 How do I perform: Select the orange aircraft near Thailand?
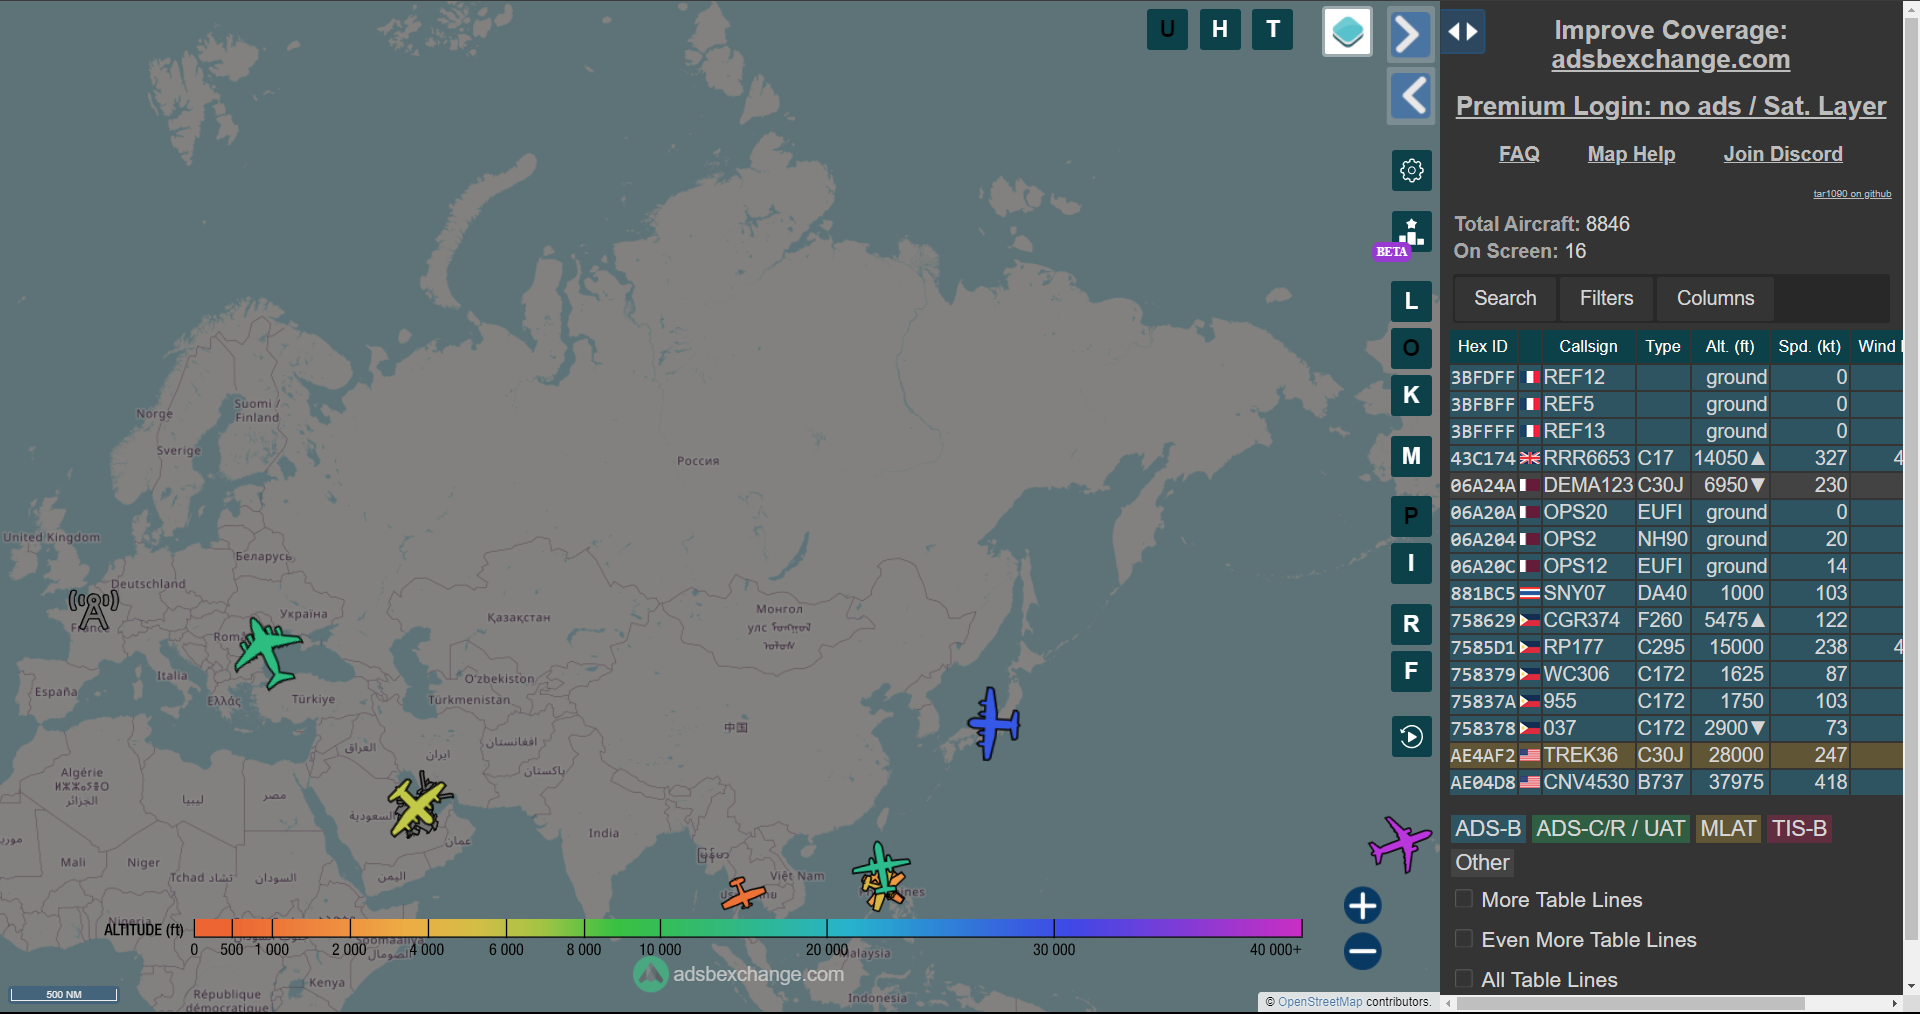tap(743, 893)
